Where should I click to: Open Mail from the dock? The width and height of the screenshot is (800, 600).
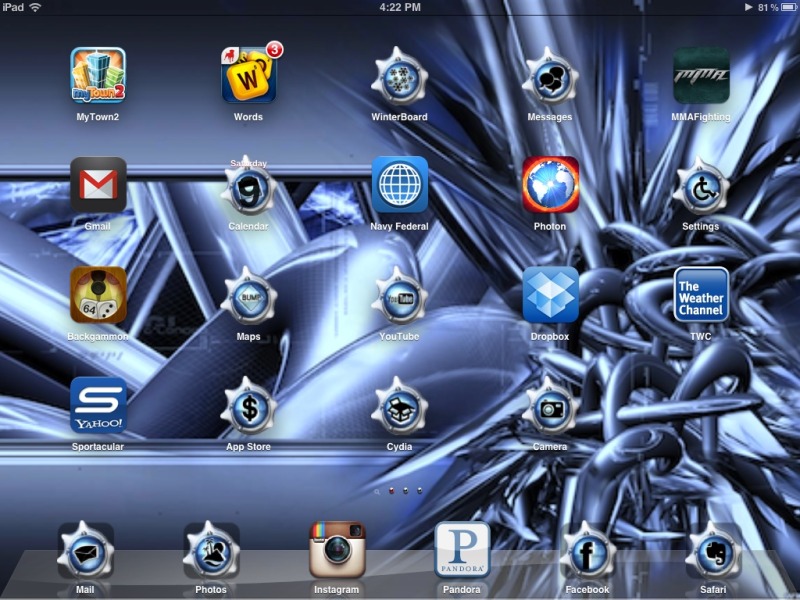pos(85,551)
